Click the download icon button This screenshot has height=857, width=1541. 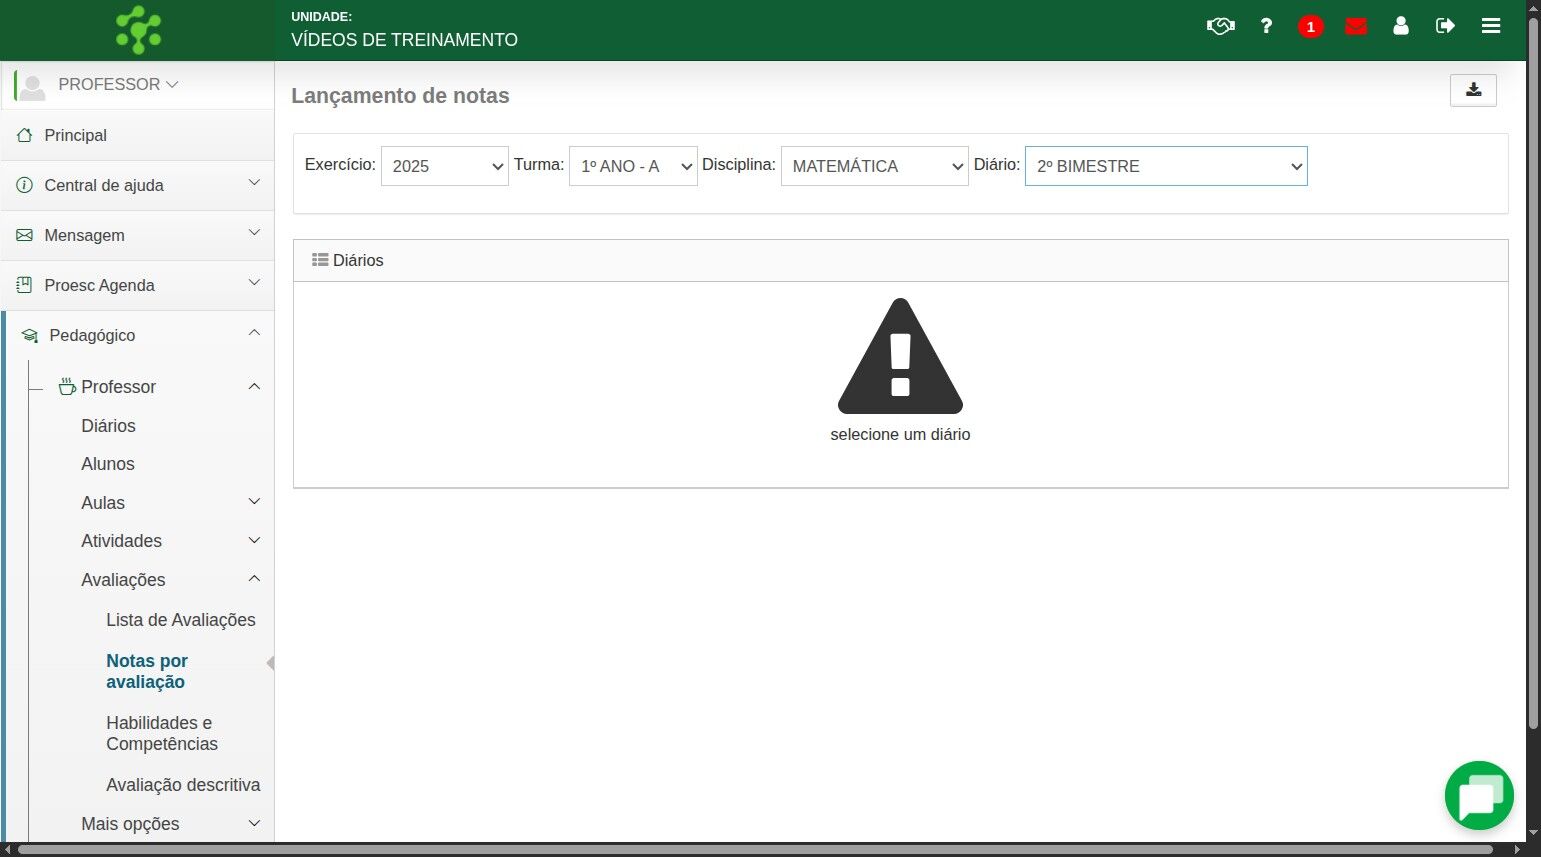[1473, 90]
